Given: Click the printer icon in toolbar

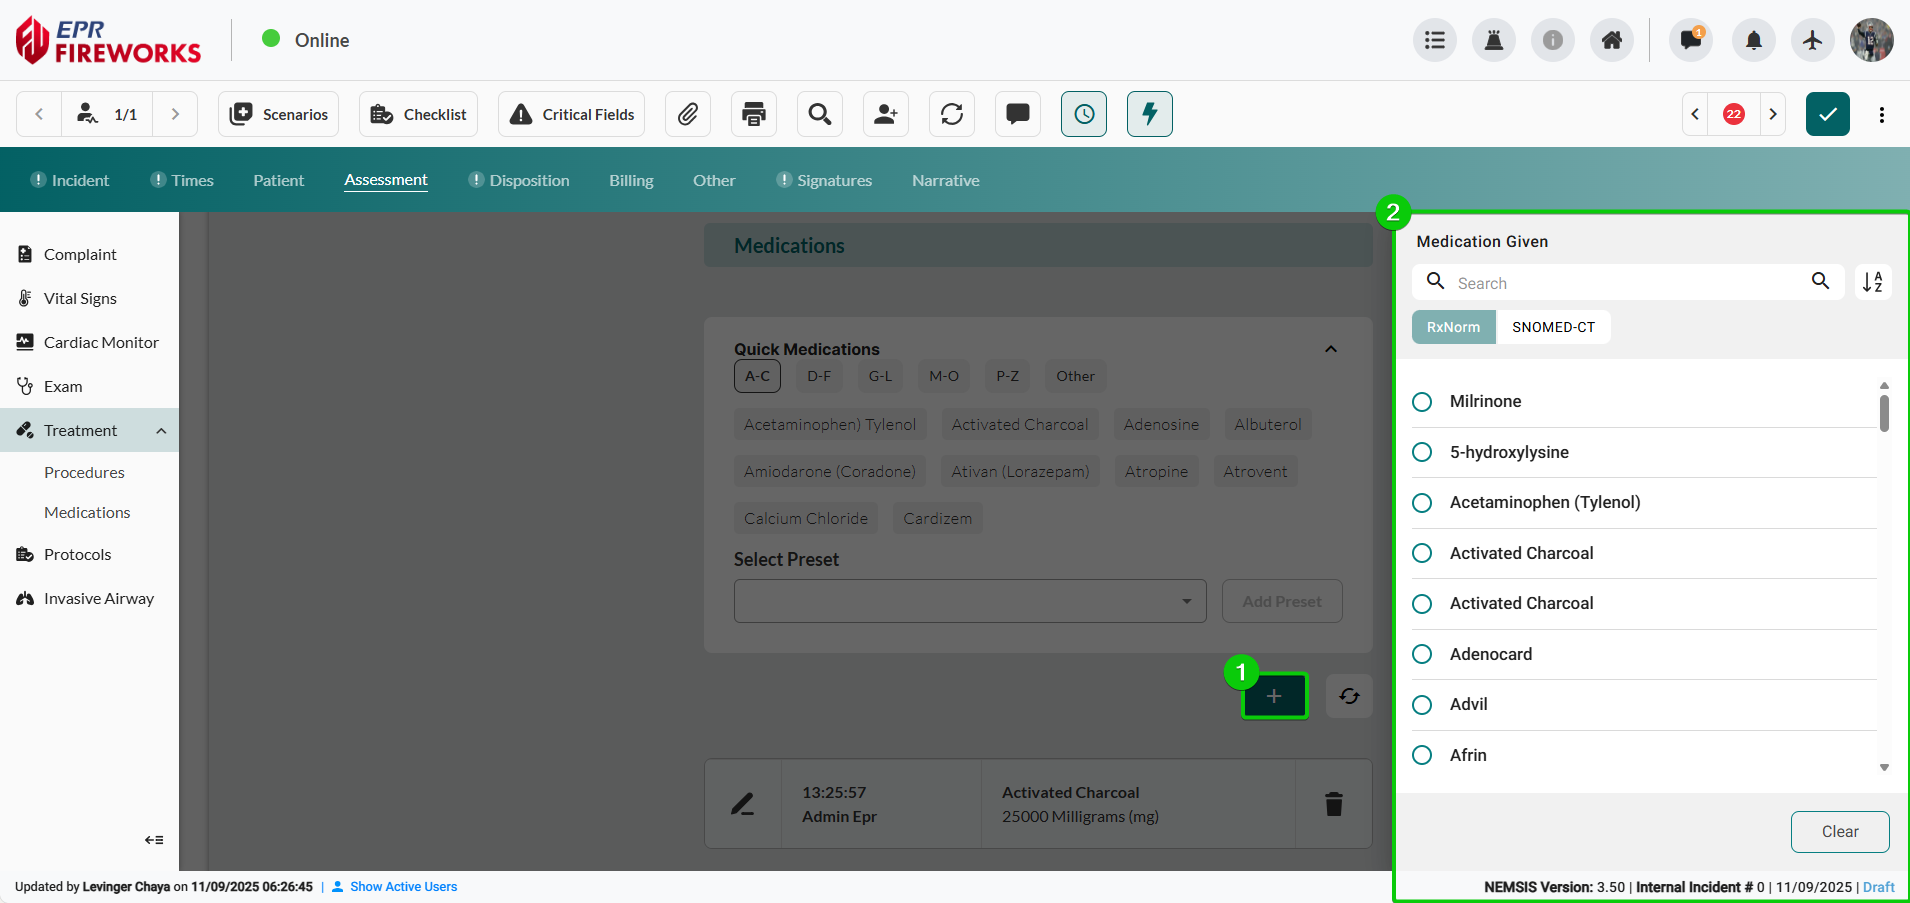Looking at the screenshot, I should pos(754,114).
